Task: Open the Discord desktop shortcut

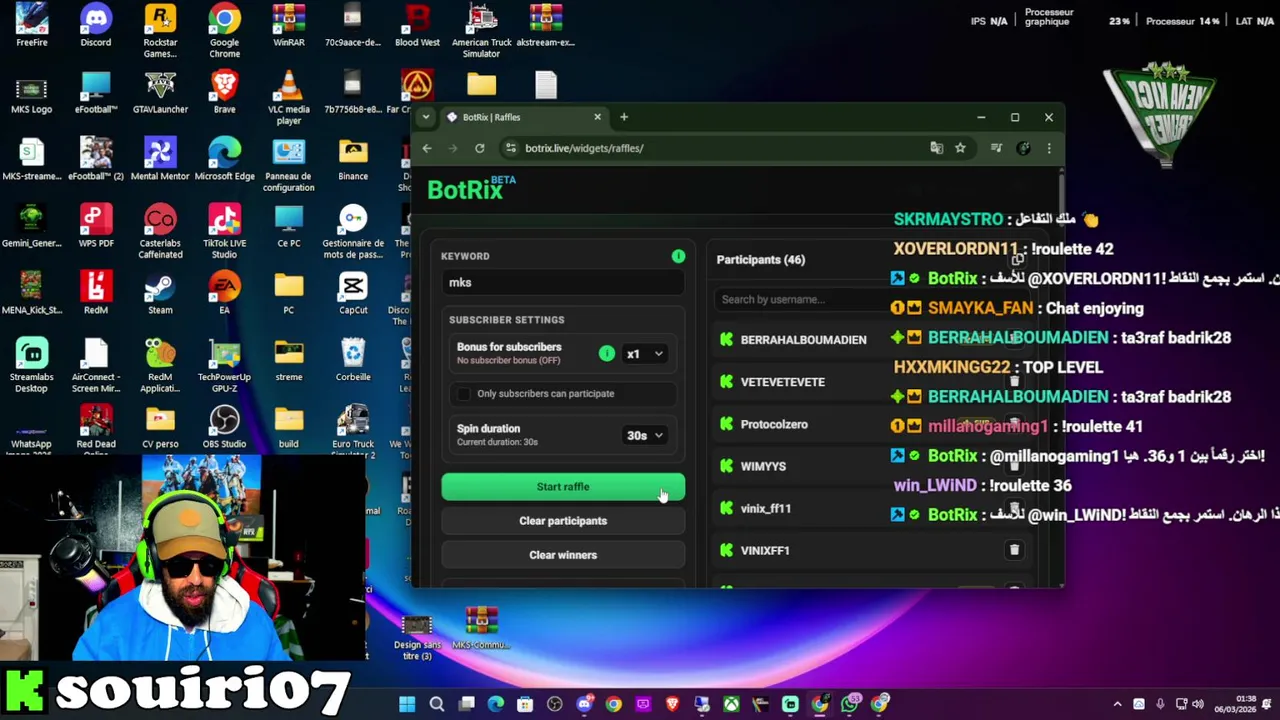Action: (x=96, y=25)
